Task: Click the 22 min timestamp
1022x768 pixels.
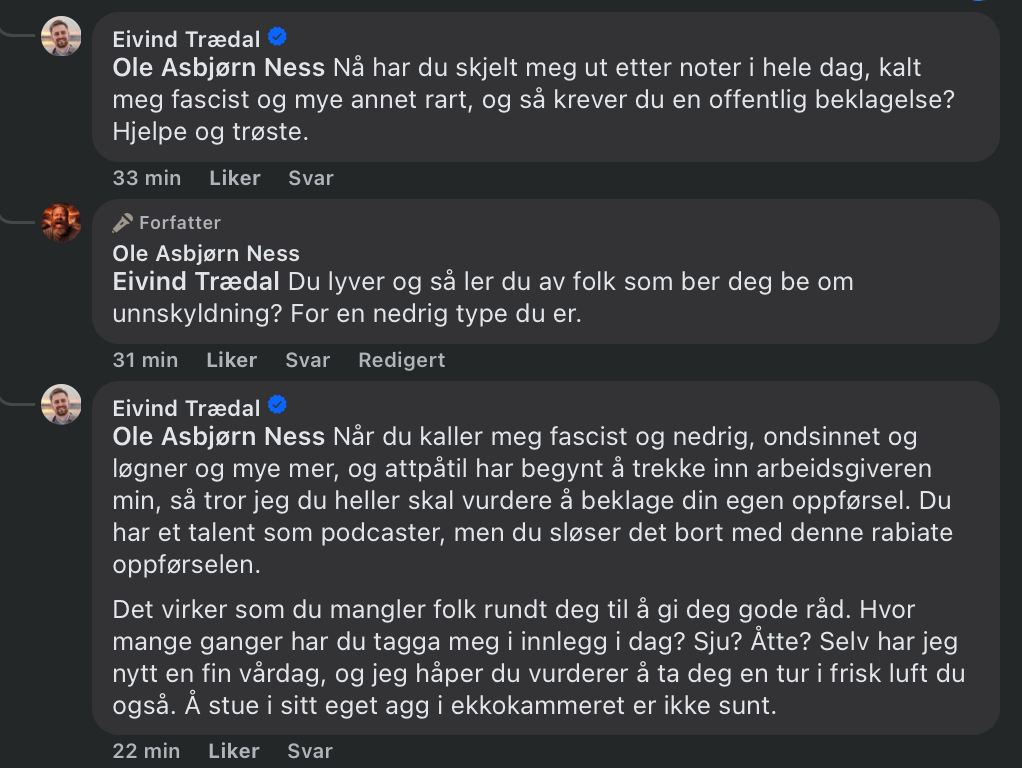Action: [147, 750]
